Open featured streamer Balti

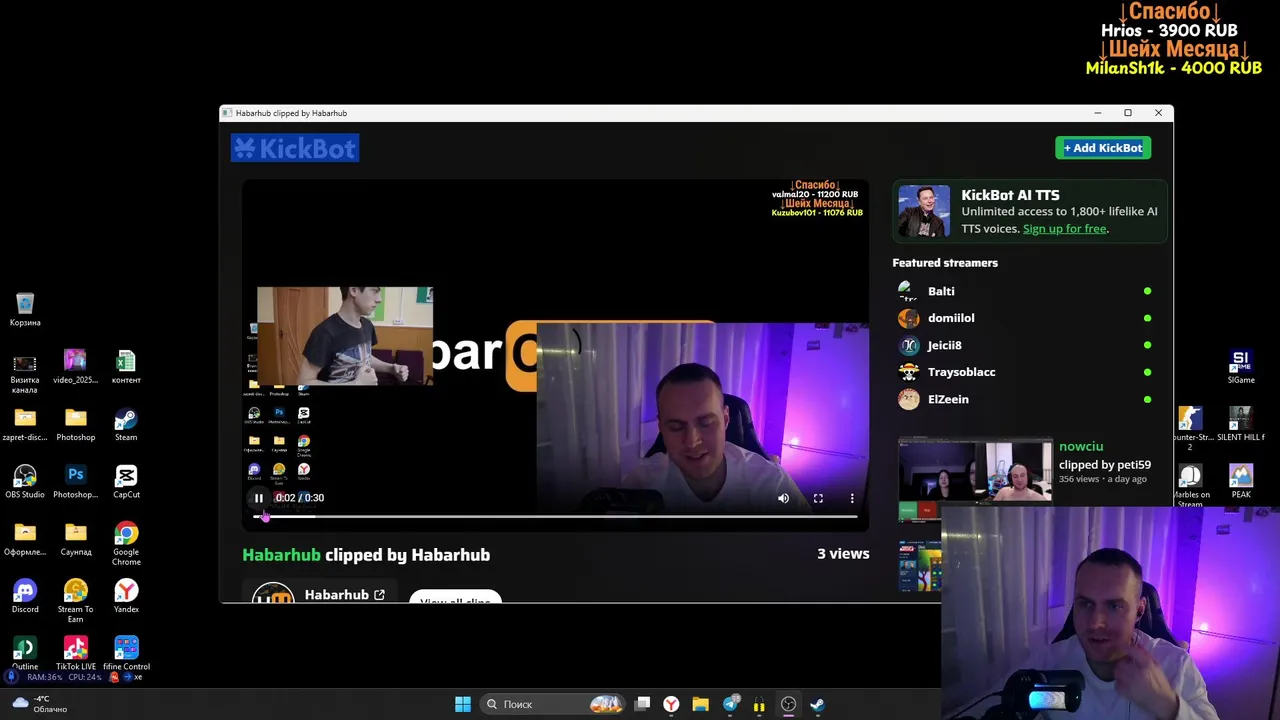pyautogui.click(x=941, y=291)
